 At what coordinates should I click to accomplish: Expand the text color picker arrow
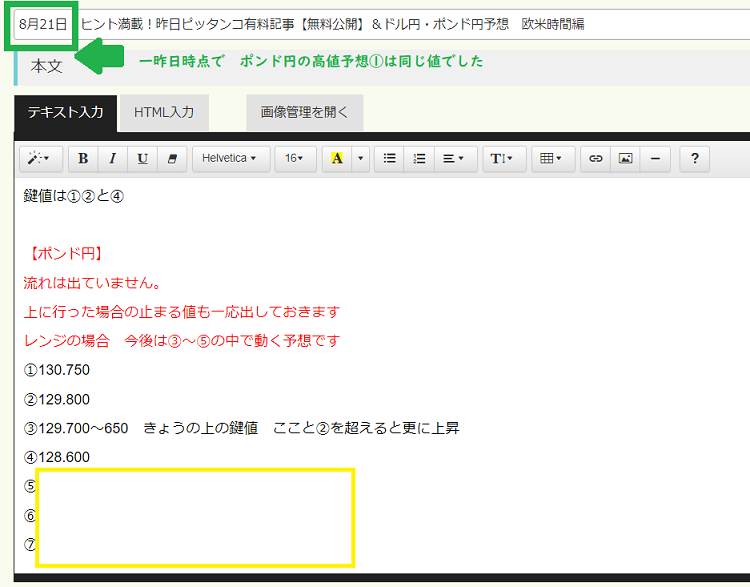pyautogui.click(x=361, y=158)
